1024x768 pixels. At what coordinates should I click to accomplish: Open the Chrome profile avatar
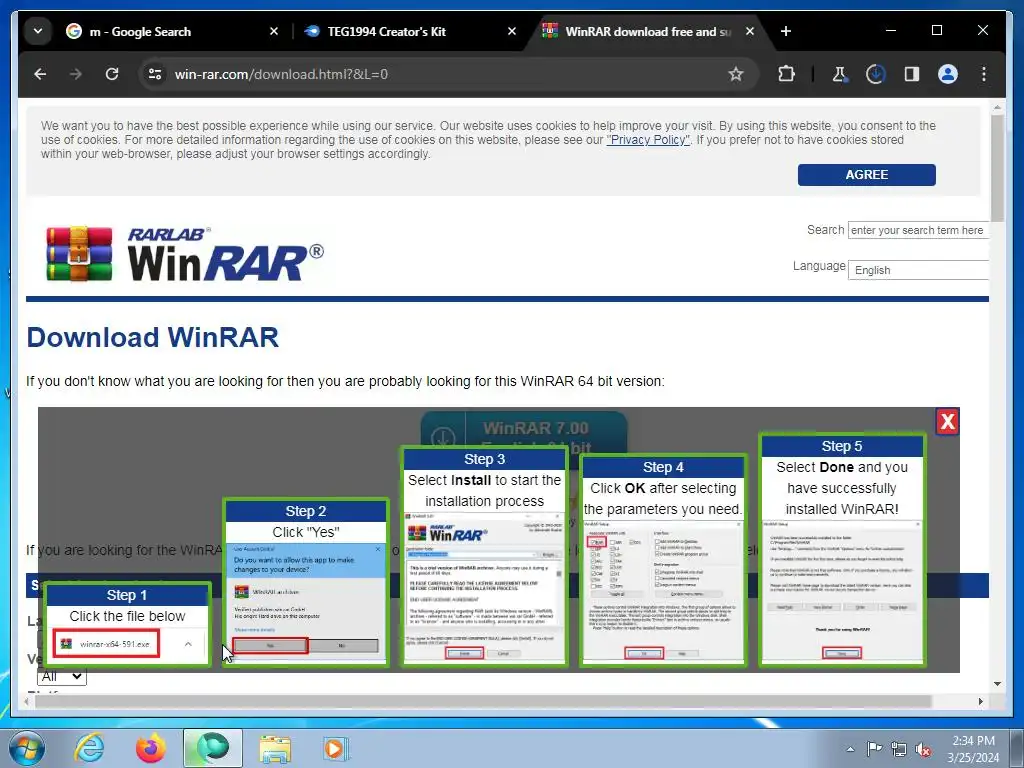[948, 74]
